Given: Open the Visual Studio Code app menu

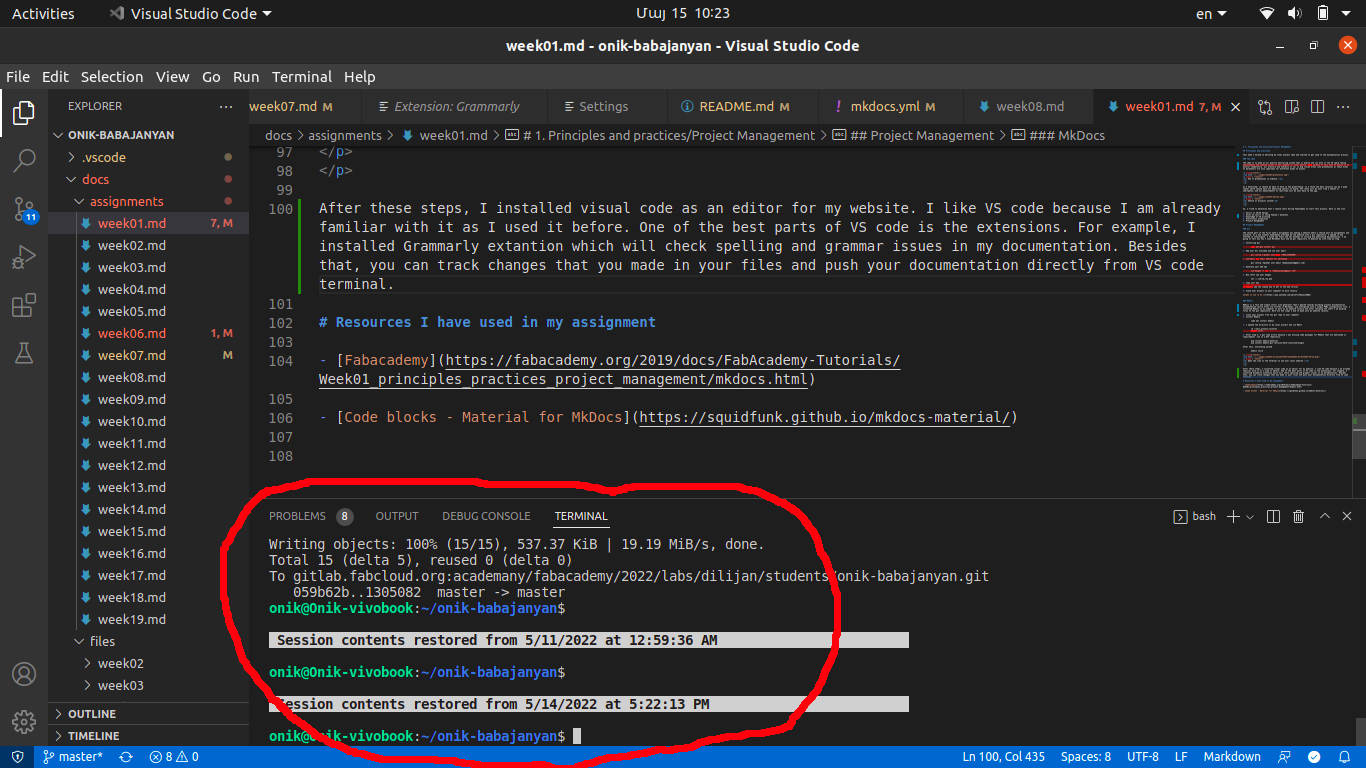Looking at the screenshot, I should click(x=190, y=14).
